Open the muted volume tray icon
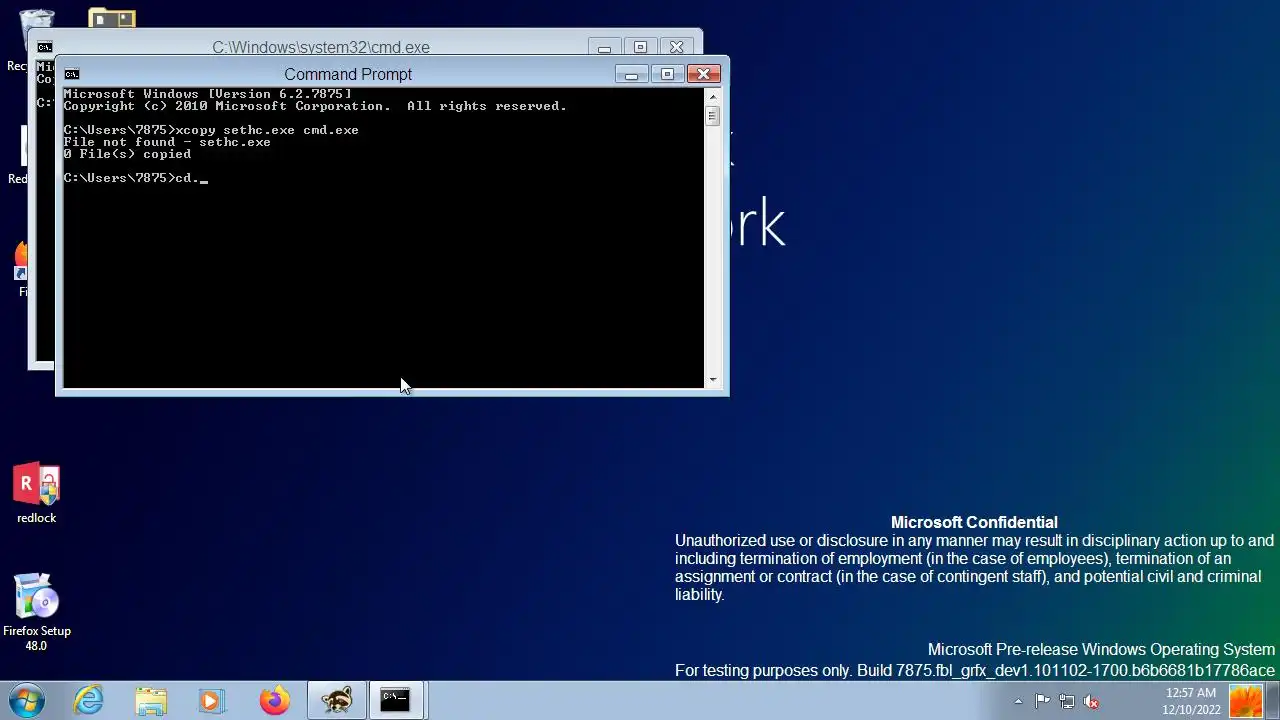 [x=1091, y=702]
